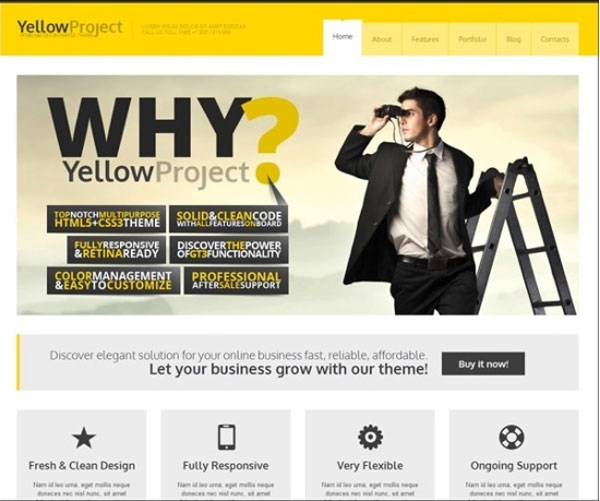The height and width of the screenshot is (501, 600).
Task: Go to the About menu item
Action: (x=382, y=39)
